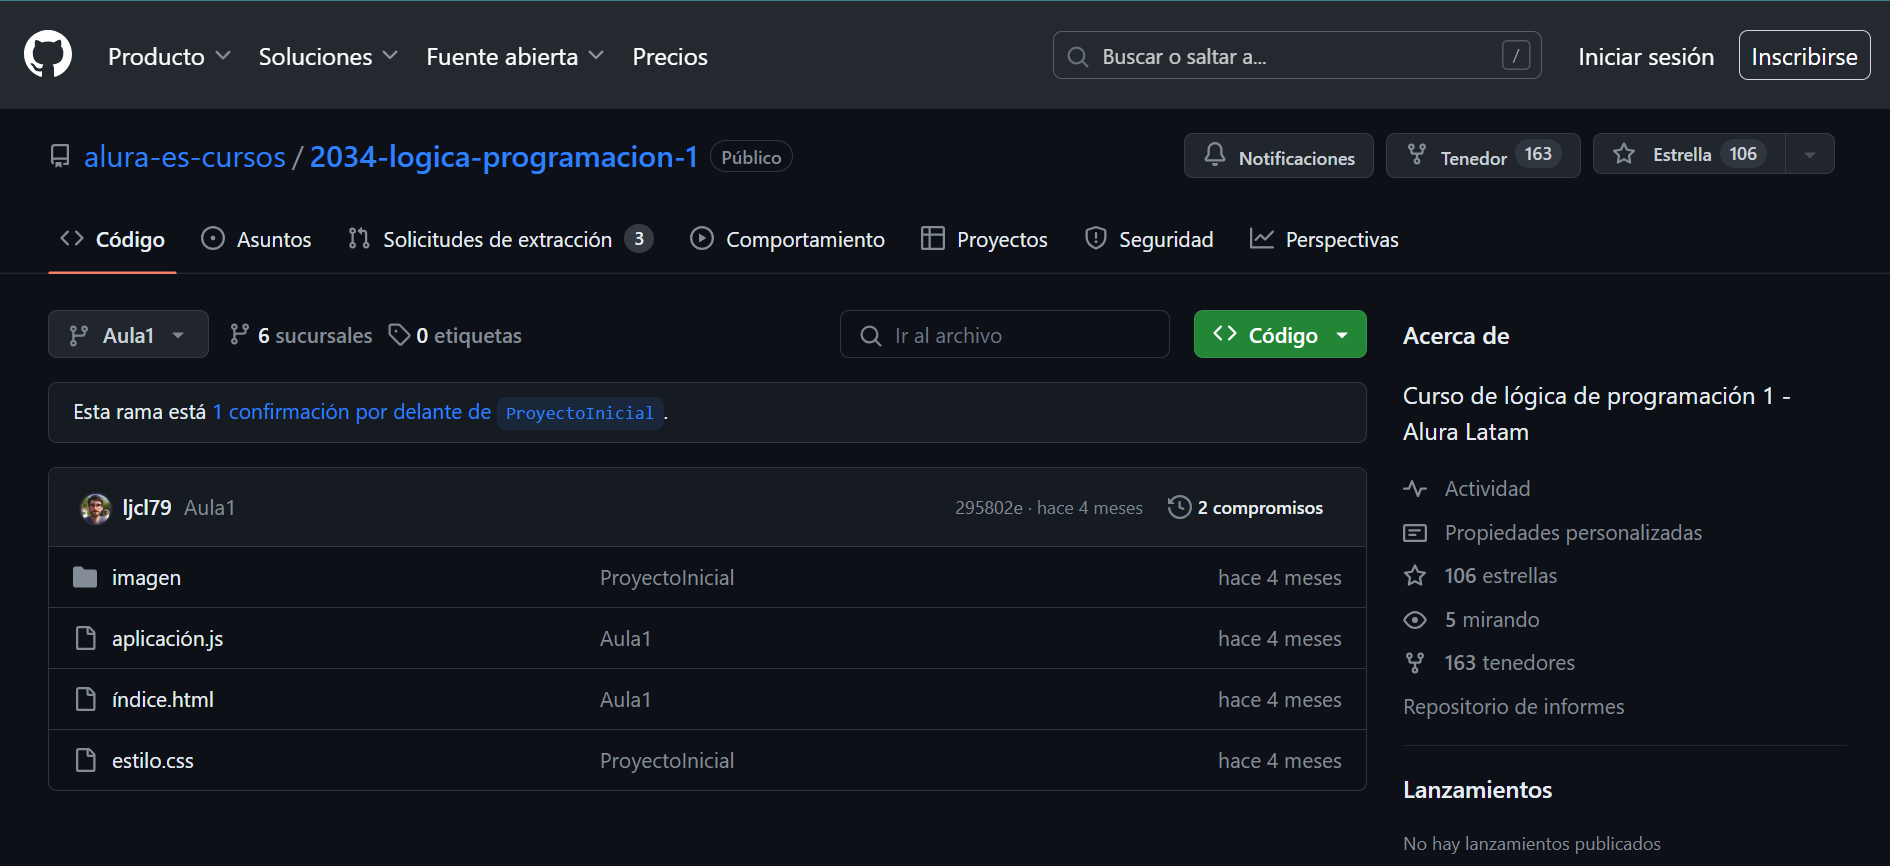Go to the Precios page
The height and width of the screenshot is (866, 1890).
pyautogui.click(x=670, y=57)
